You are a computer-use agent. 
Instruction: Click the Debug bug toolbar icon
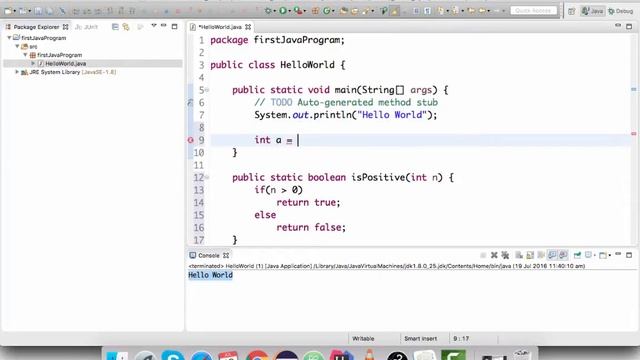[268, 11]
